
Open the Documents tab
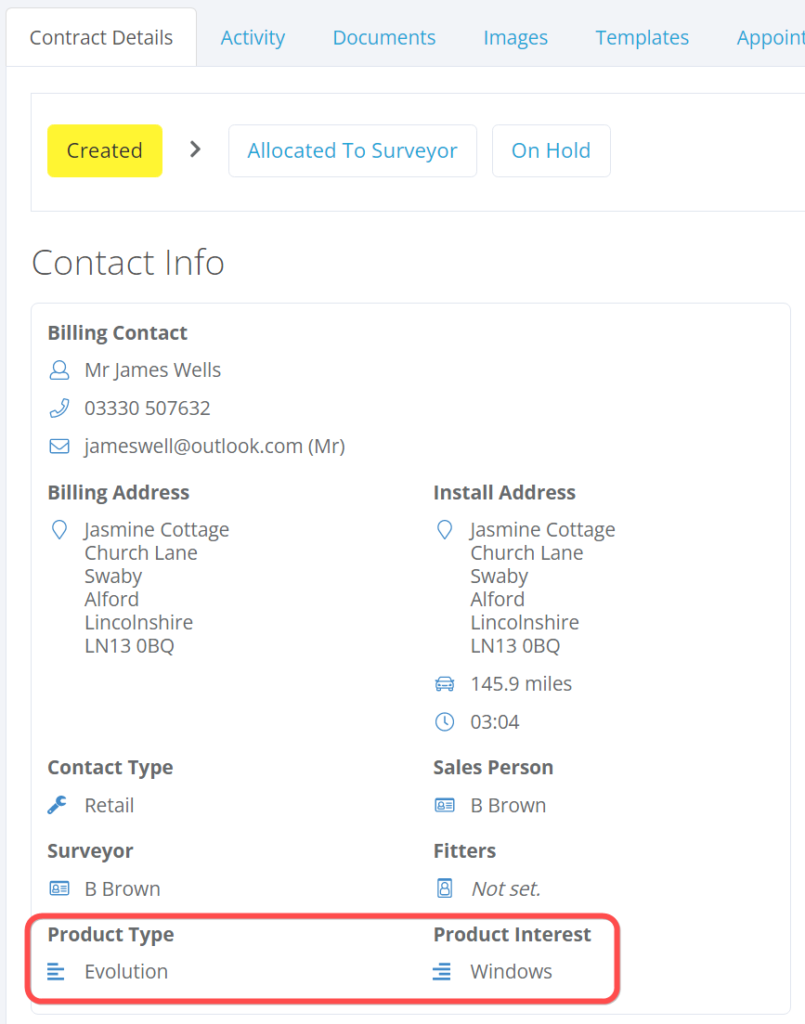pos(384,38)
